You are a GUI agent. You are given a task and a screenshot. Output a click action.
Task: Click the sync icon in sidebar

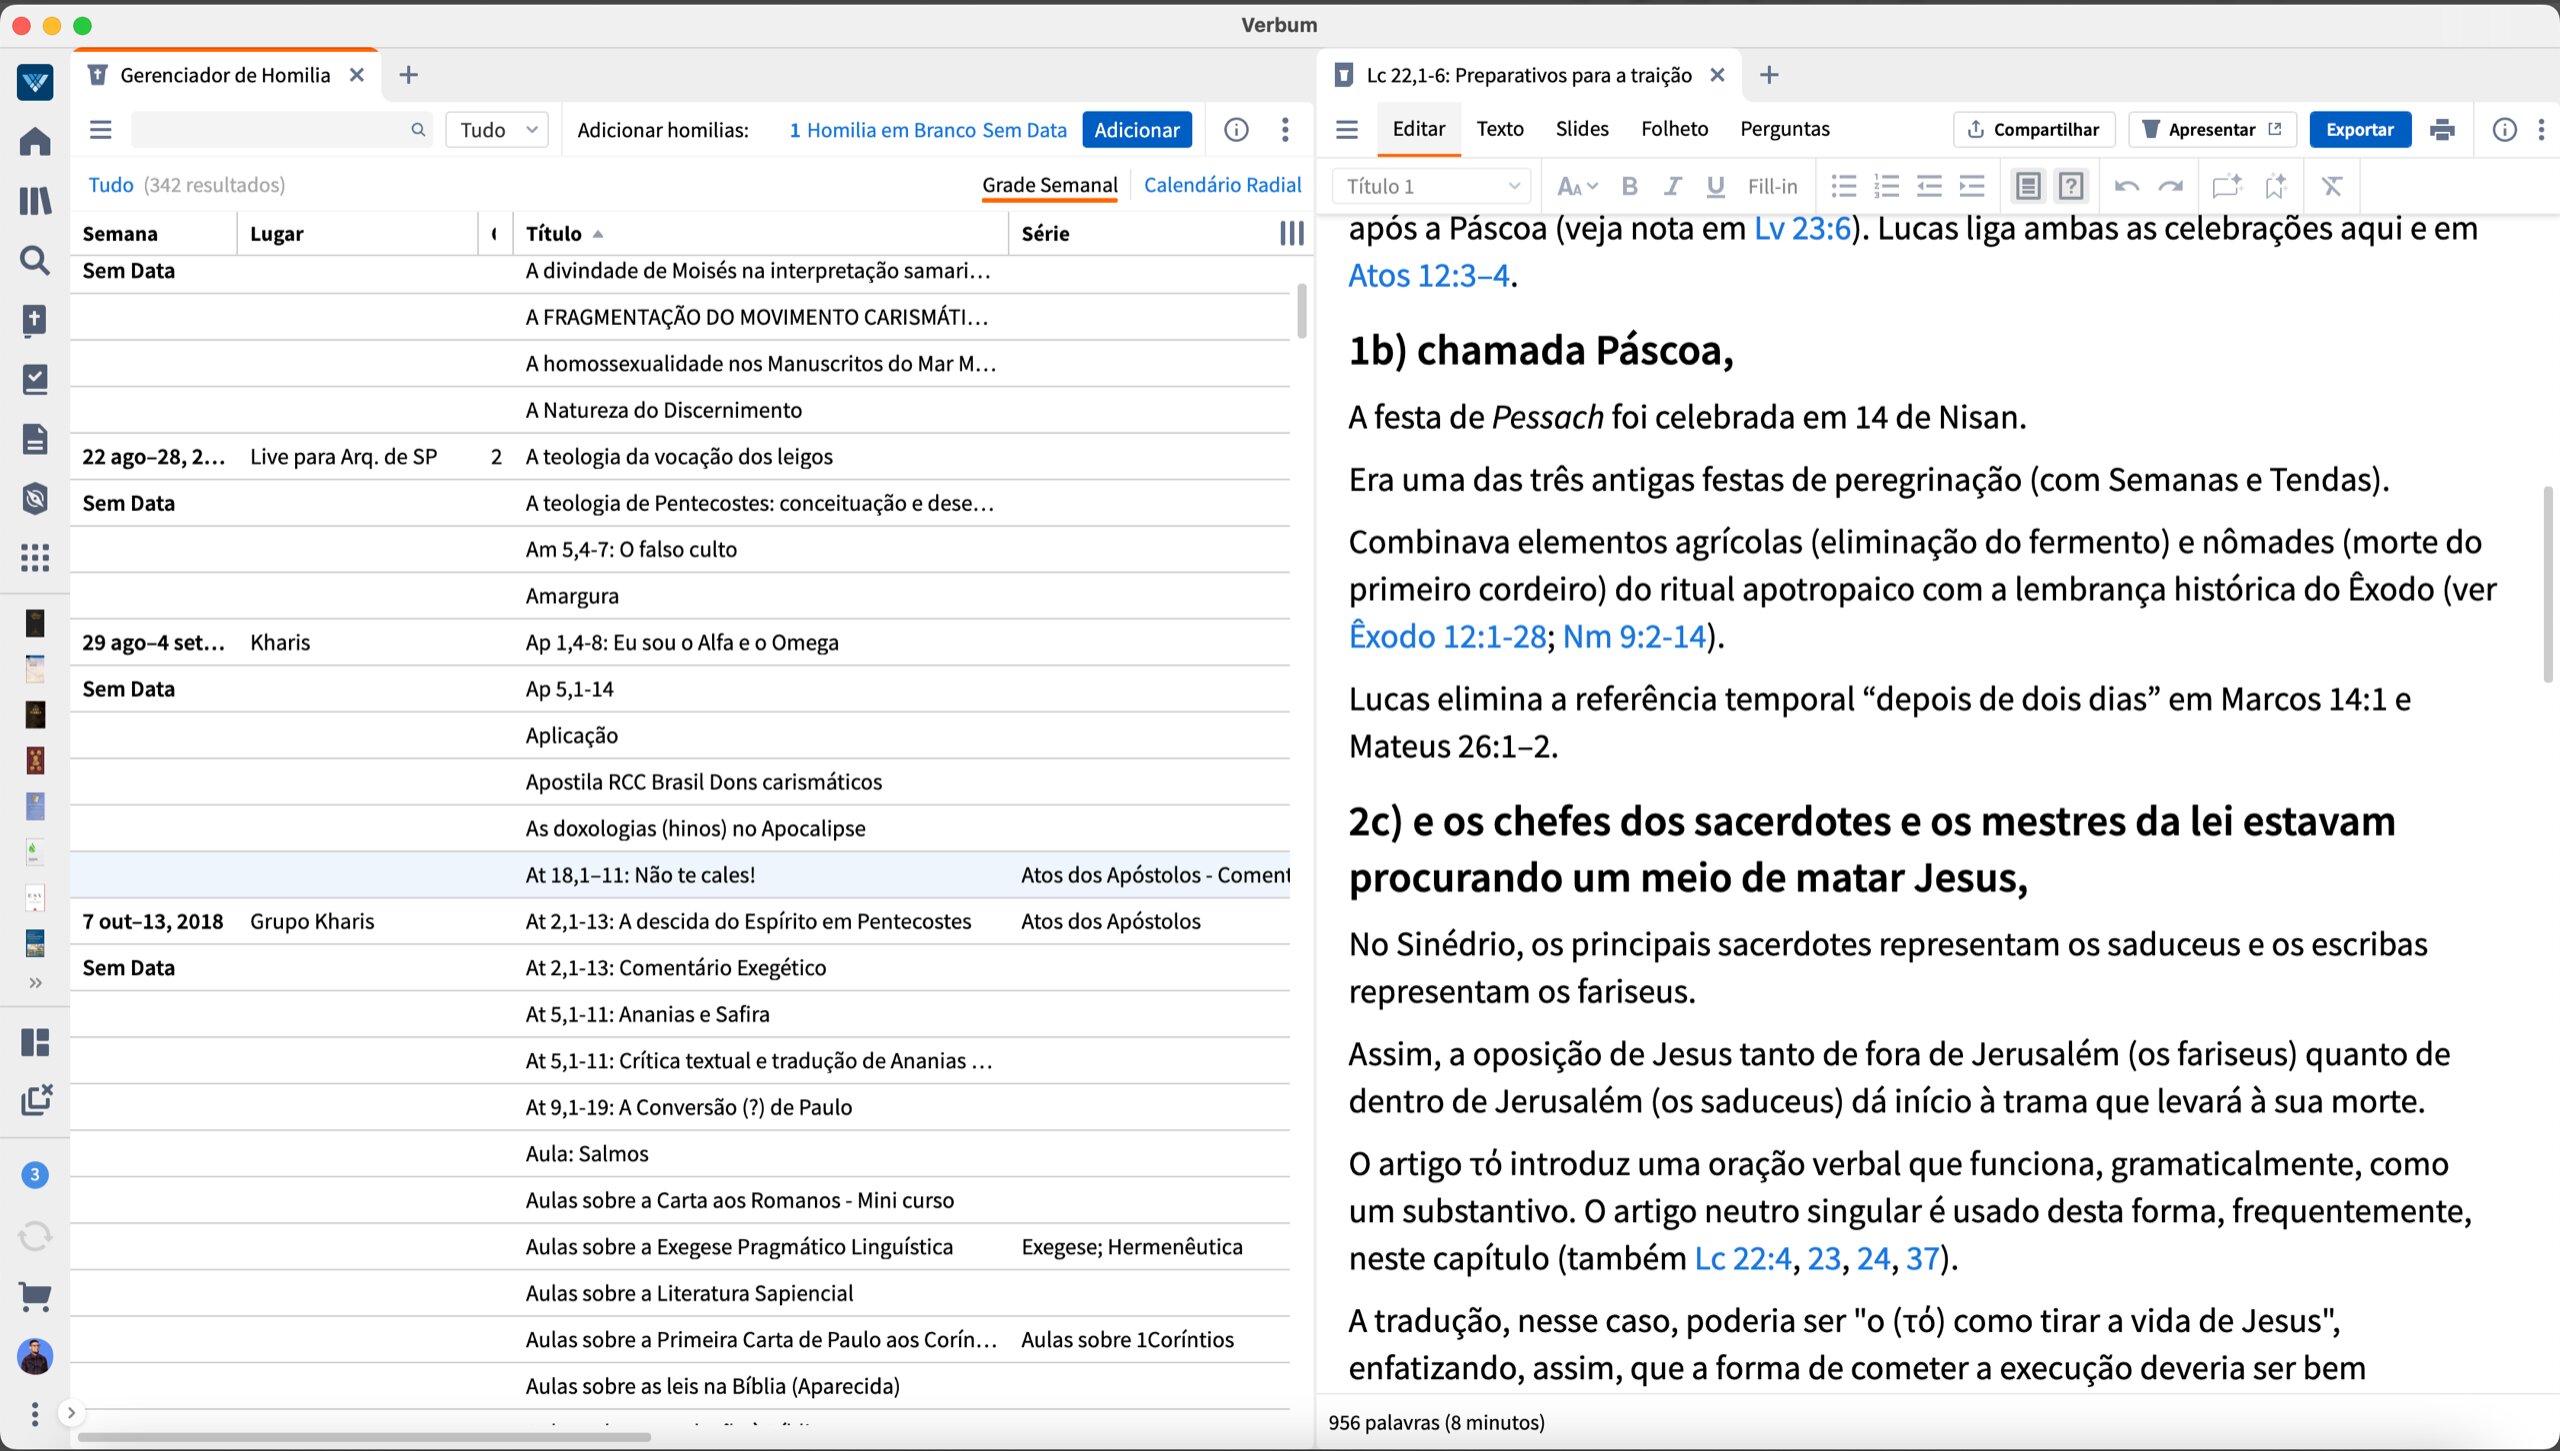(35, 1236)
